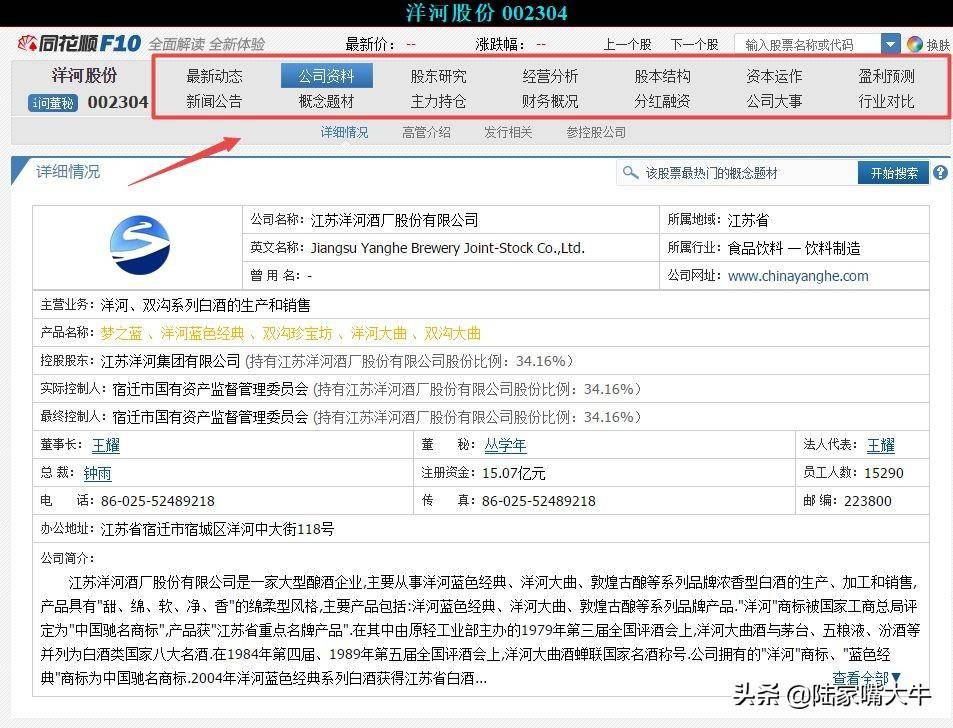Open the 参控股公司 sub-tab
This screenshot has width=953, height=728.
click(x=596, y=132)
